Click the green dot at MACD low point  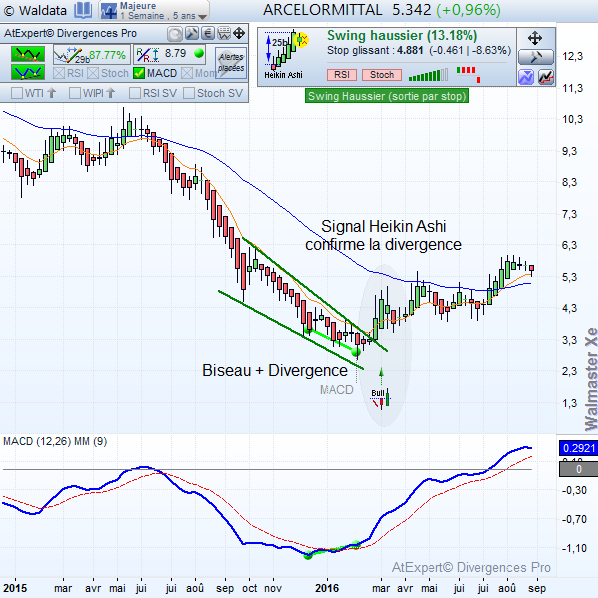(x=308, y=555)
